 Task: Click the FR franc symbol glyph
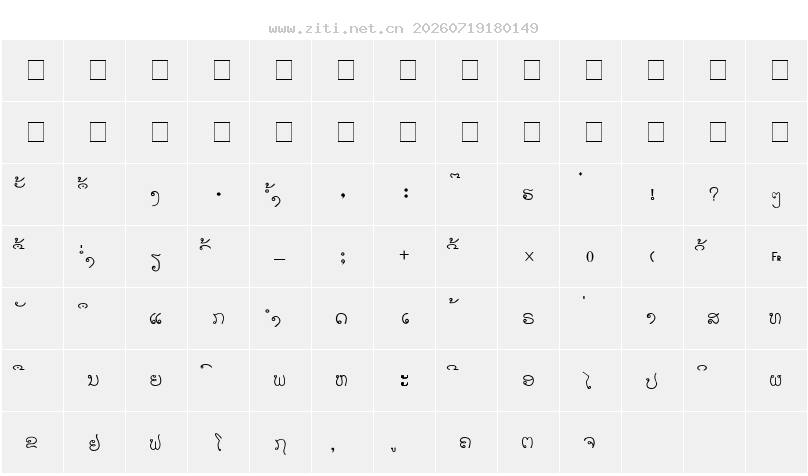776,257
